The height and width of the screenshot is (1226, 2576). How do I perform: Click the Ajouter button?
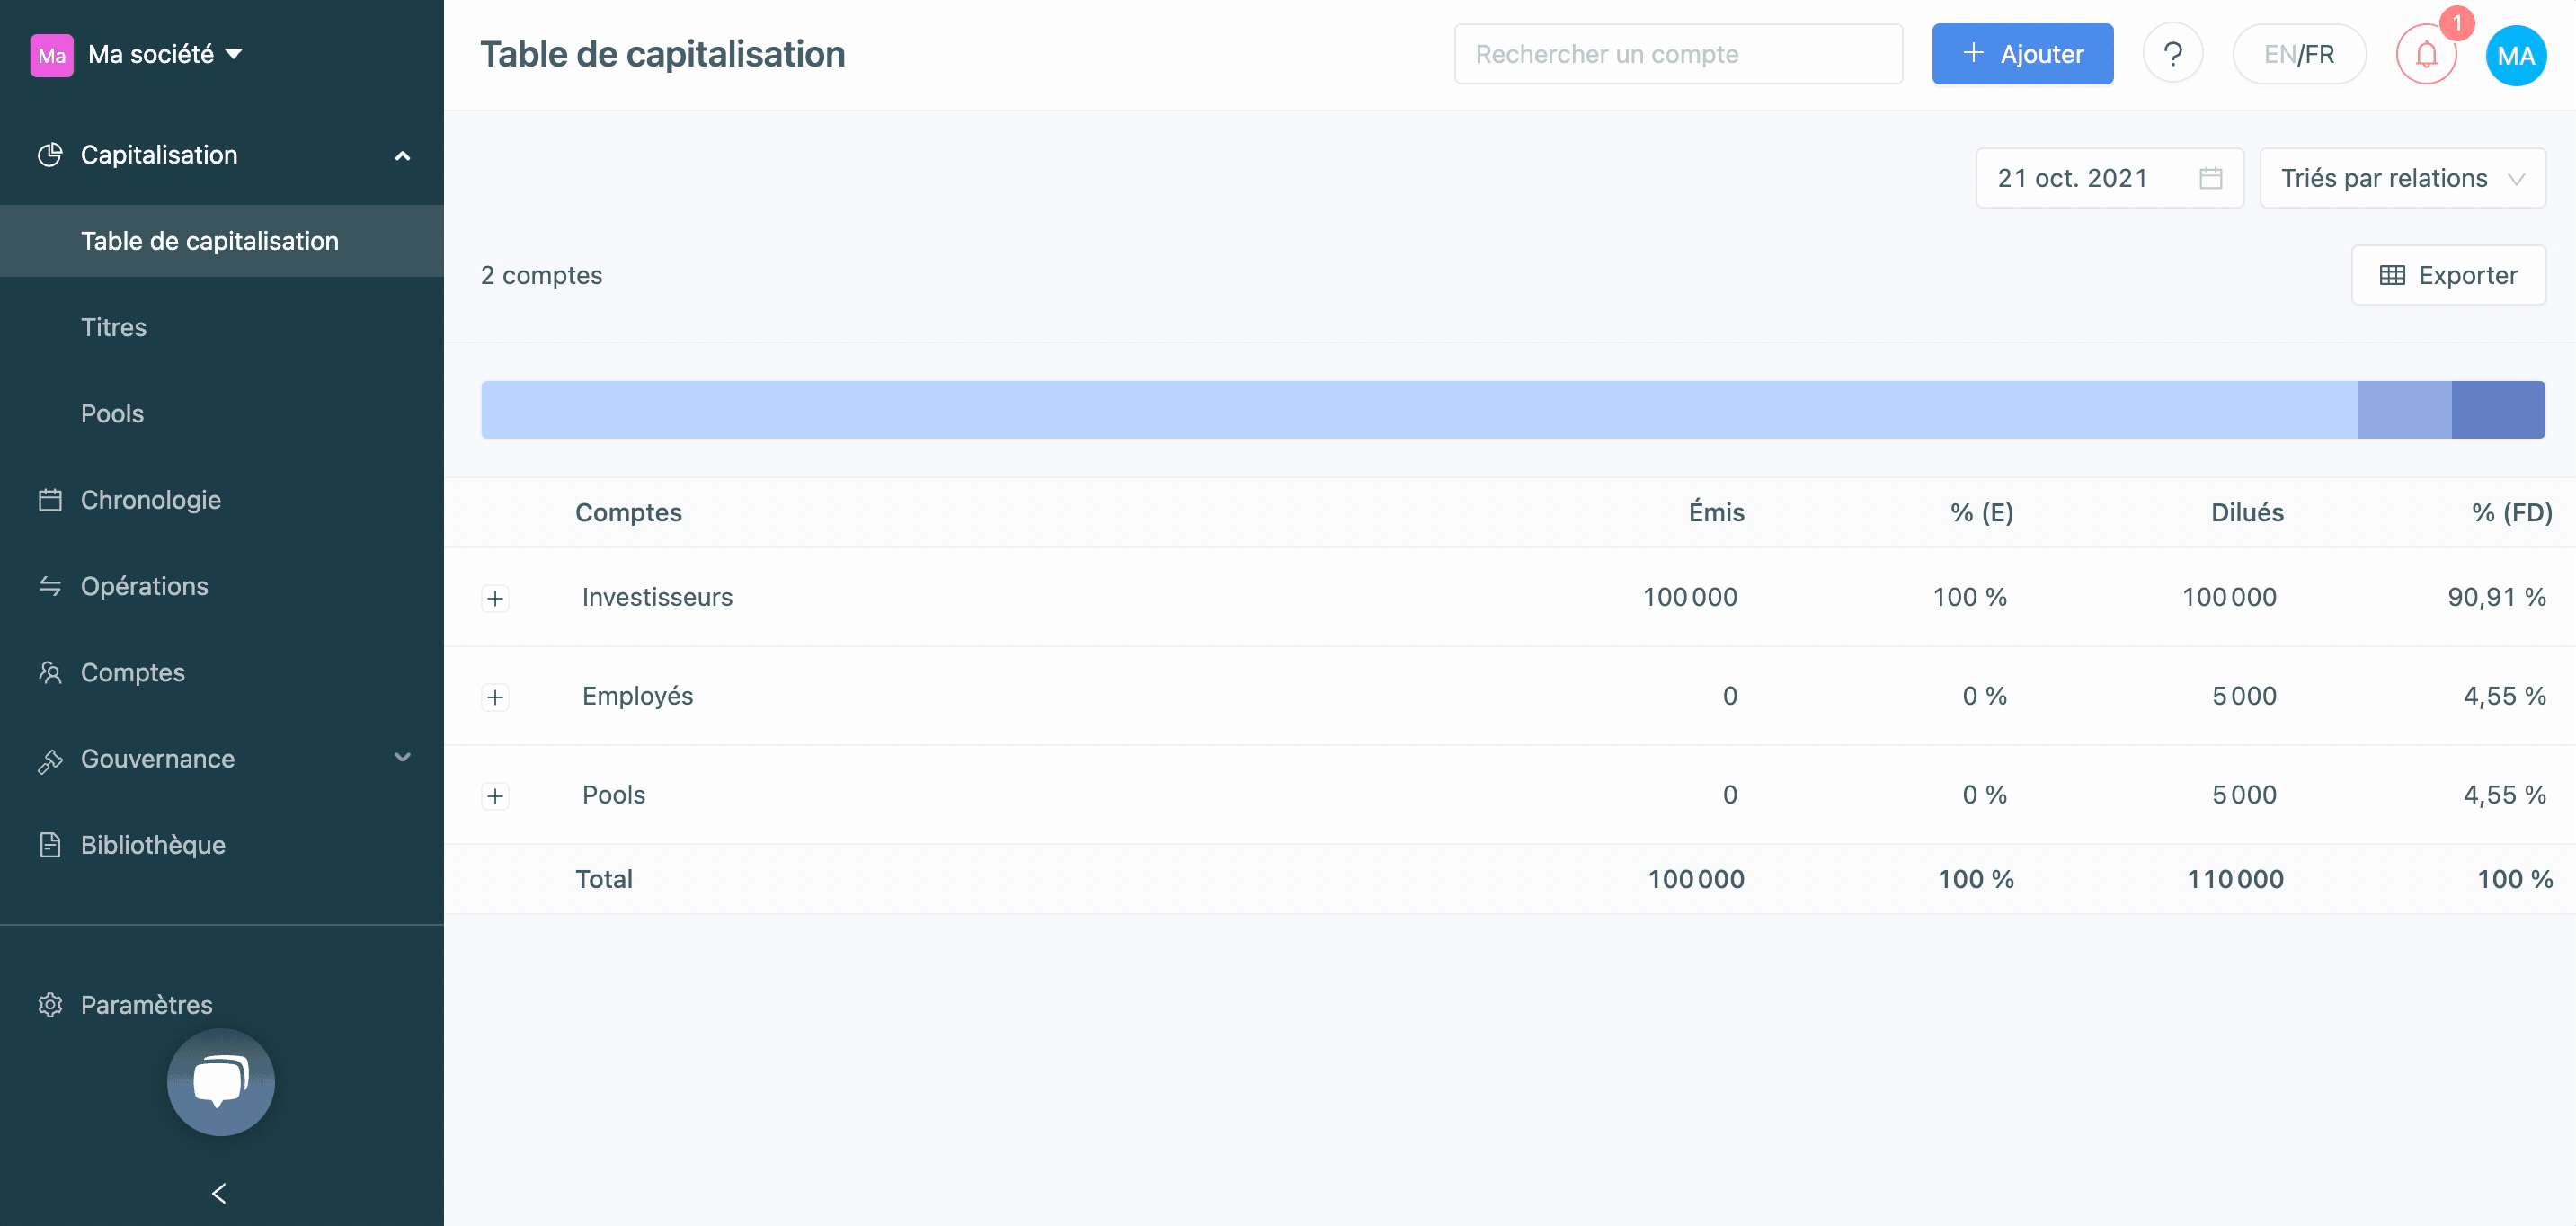2022,54
